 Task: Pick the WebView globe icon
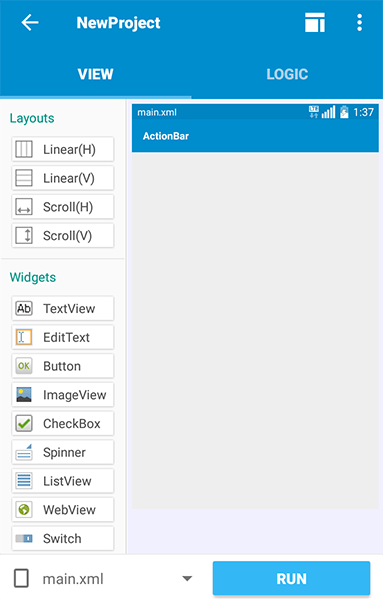tap(24, 509)
